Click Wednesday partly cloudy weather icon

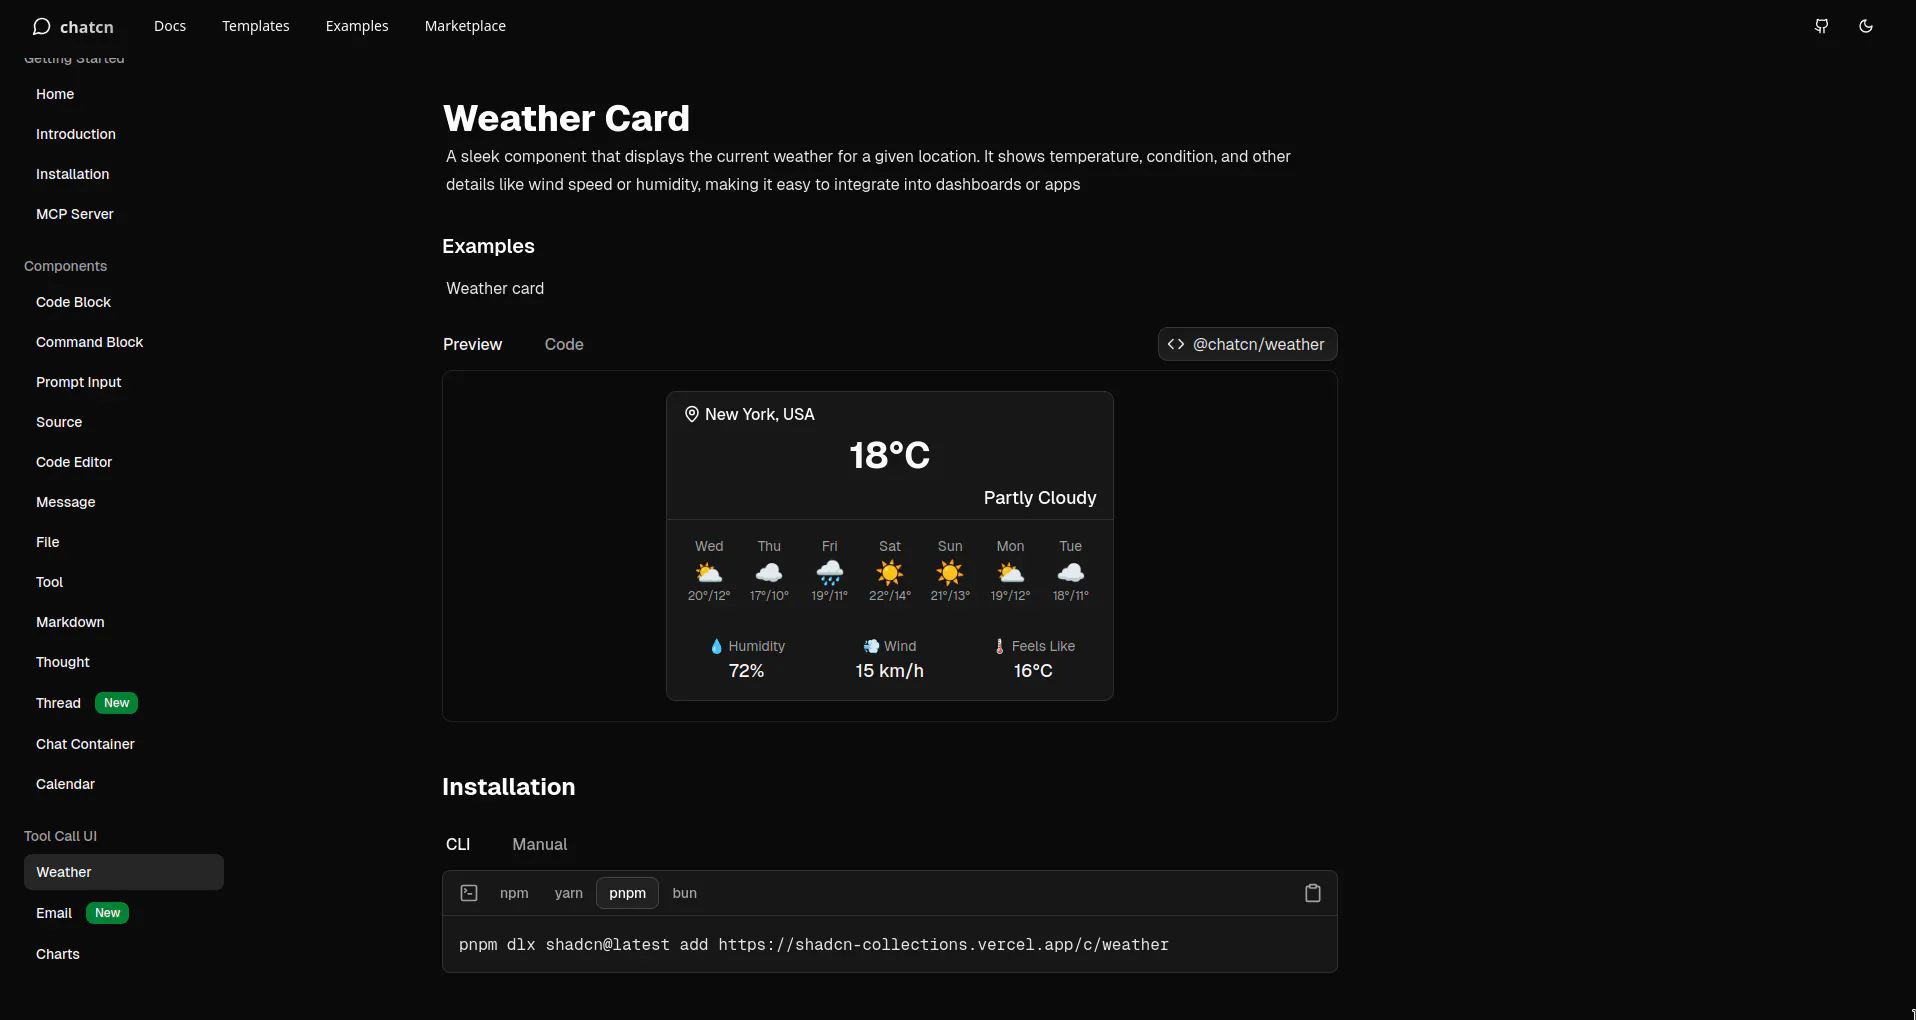point(709,573)
